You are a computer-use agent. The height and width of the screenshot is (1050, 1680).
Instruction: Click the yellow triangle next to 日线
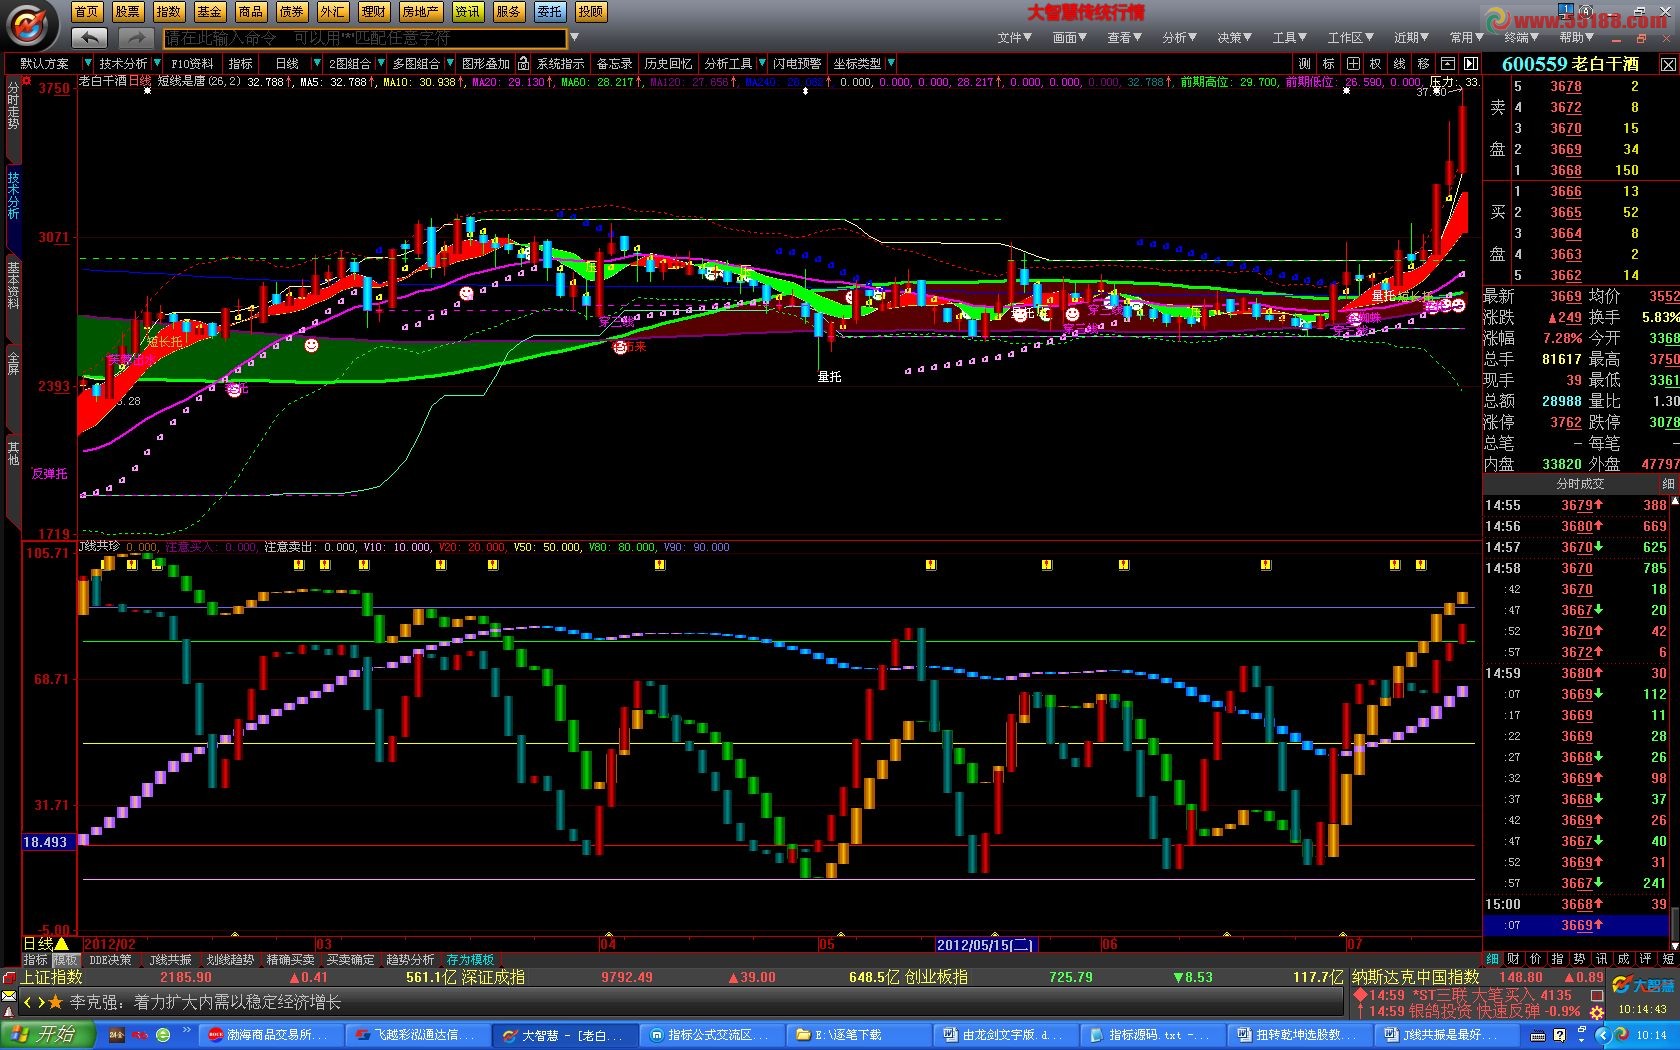coord(62,943)
